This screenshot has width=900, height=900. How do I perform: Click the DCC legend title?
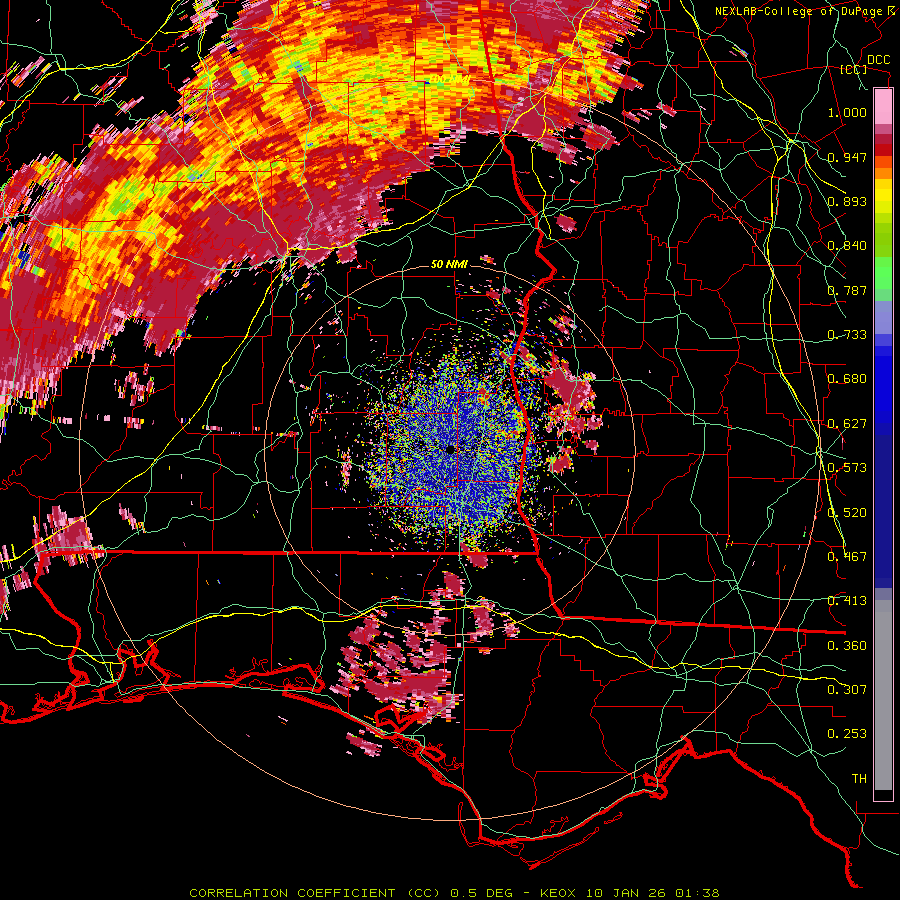(x=878, y=60)
